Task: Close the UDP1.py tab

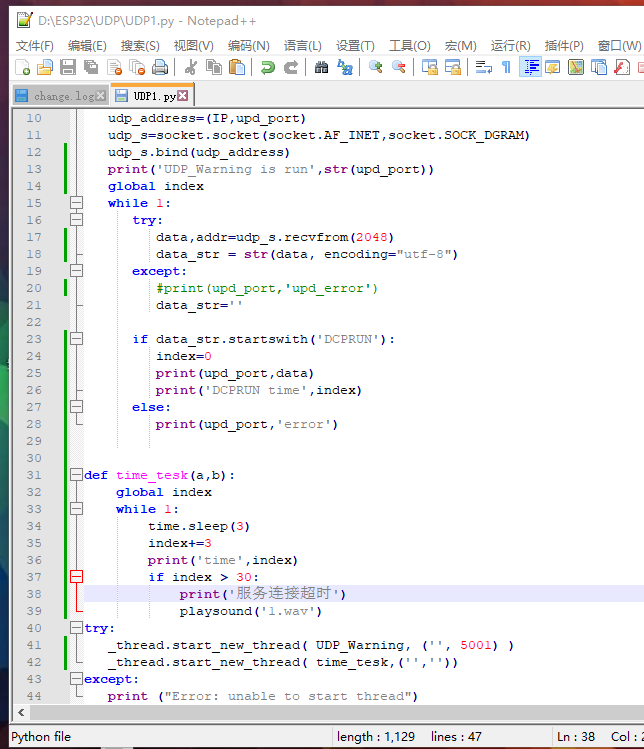Action: click(184, 96)
